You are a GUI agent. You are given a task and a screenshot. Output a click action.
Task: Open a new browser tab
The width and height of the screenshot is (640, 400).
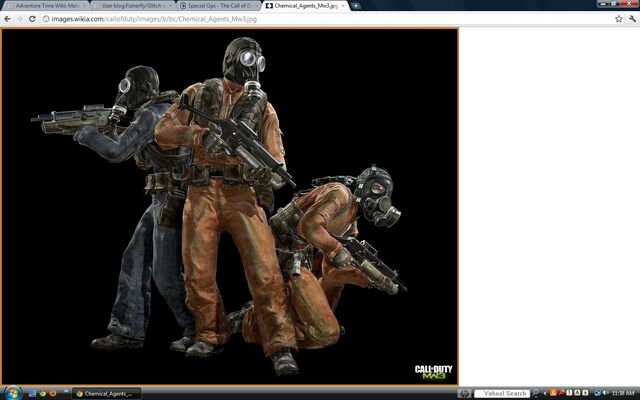[x=356, y=6]
